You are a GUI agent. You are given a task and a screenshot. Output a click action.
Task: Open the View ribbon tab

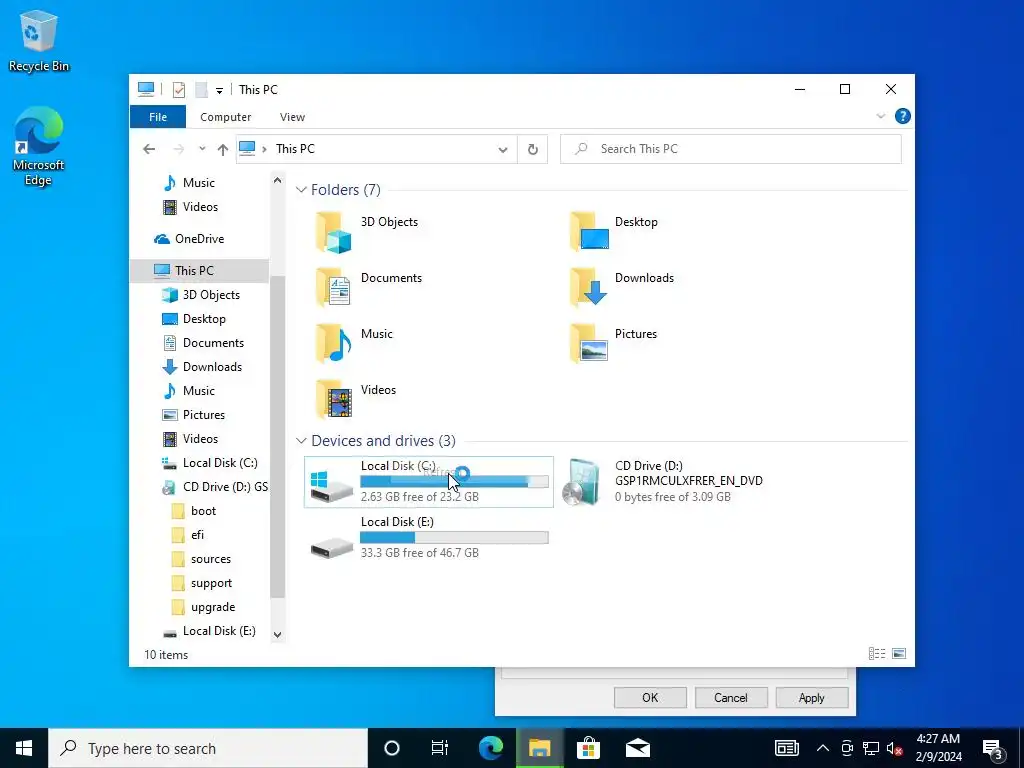tap(292, 117)
